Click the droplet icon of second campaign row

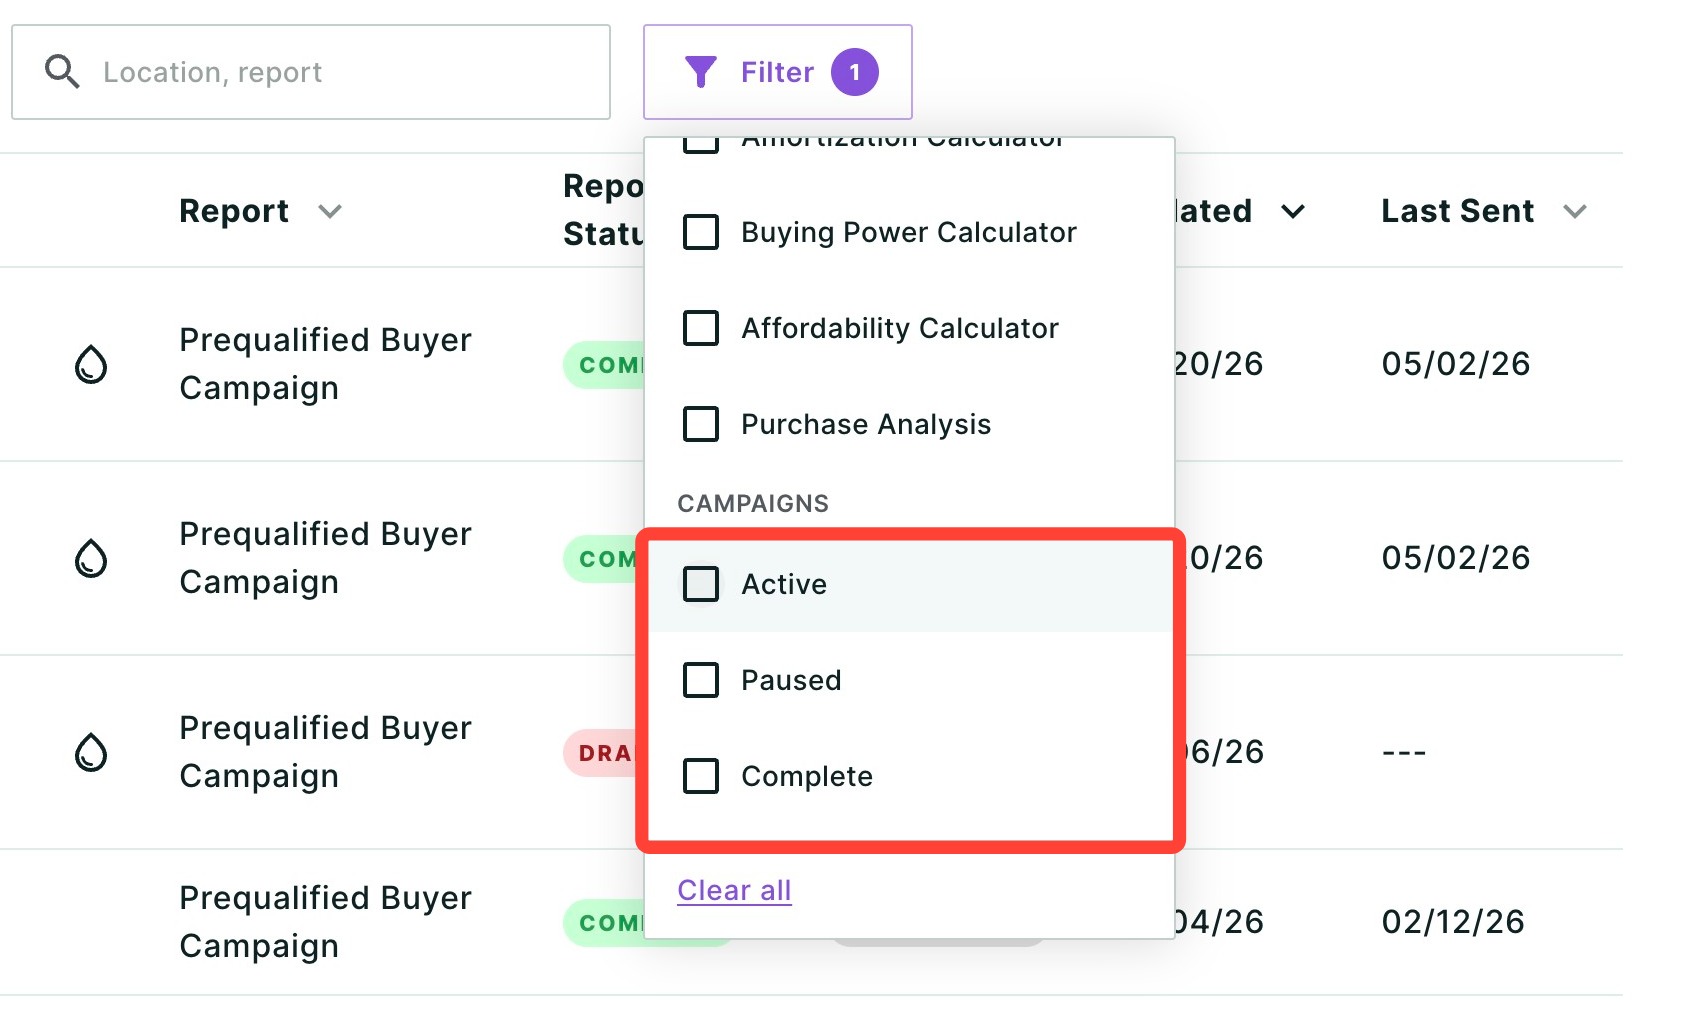pos(91,558)
